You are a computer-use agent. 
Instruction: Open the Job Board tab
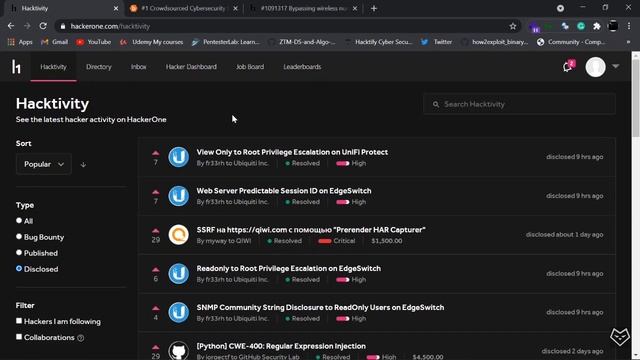pyautogui.click(x=250, y=67)
